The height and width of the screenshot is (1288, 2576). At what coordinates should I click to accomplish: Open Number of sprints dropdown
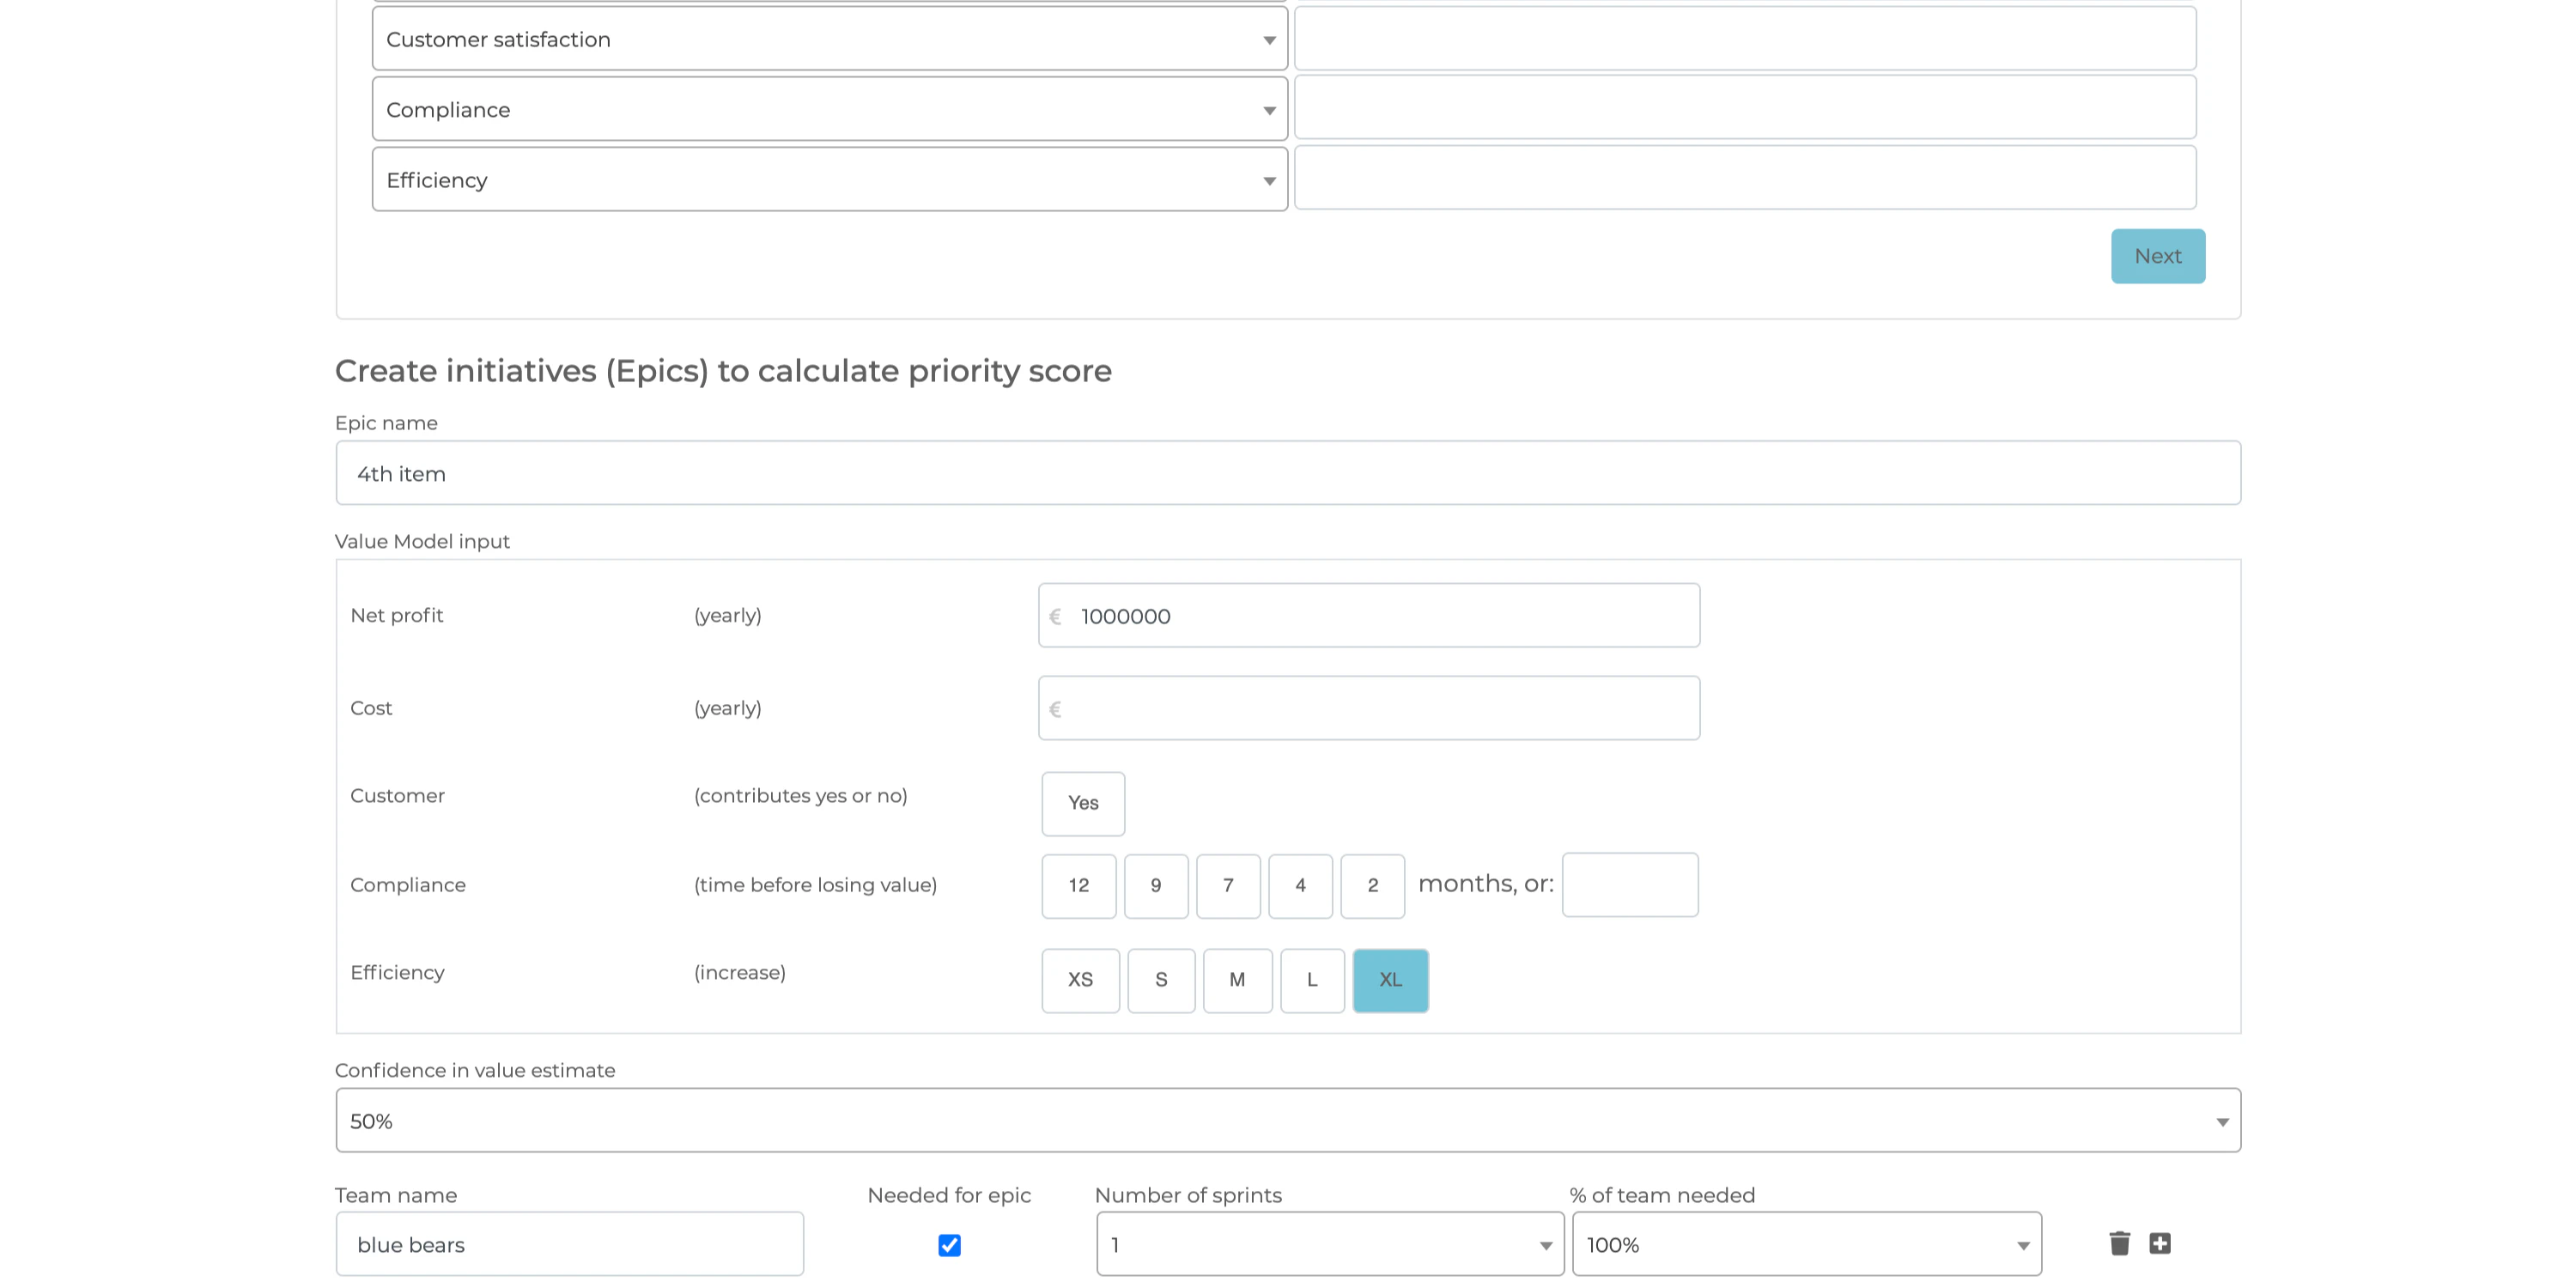(x=1330, y=1245)
